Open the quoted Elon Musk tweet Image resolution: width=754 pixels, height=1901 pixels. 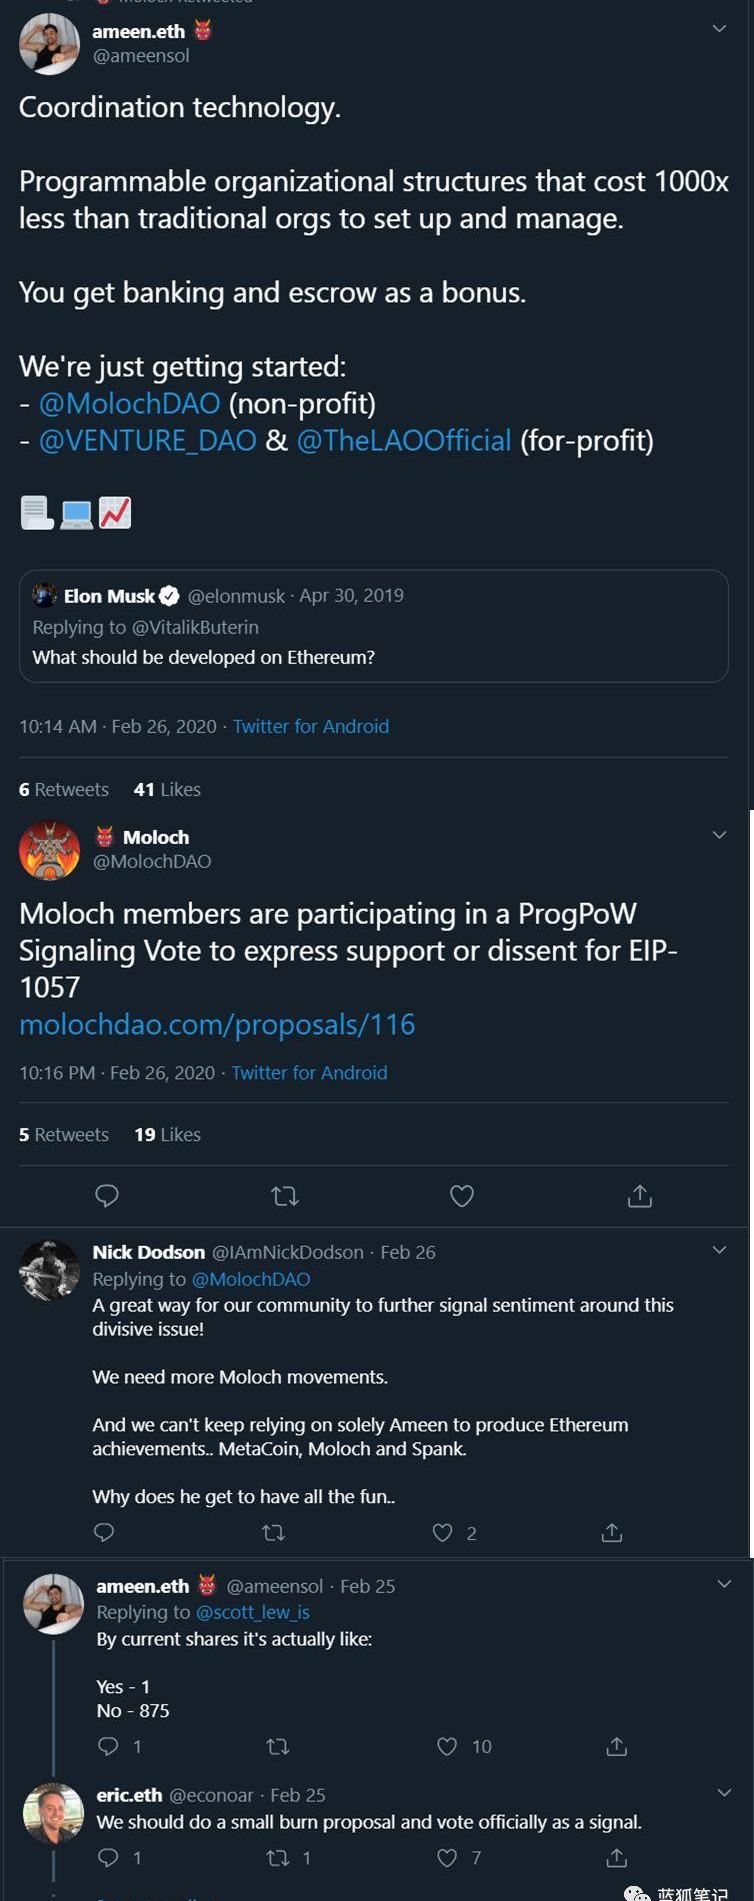coord(373,626)
